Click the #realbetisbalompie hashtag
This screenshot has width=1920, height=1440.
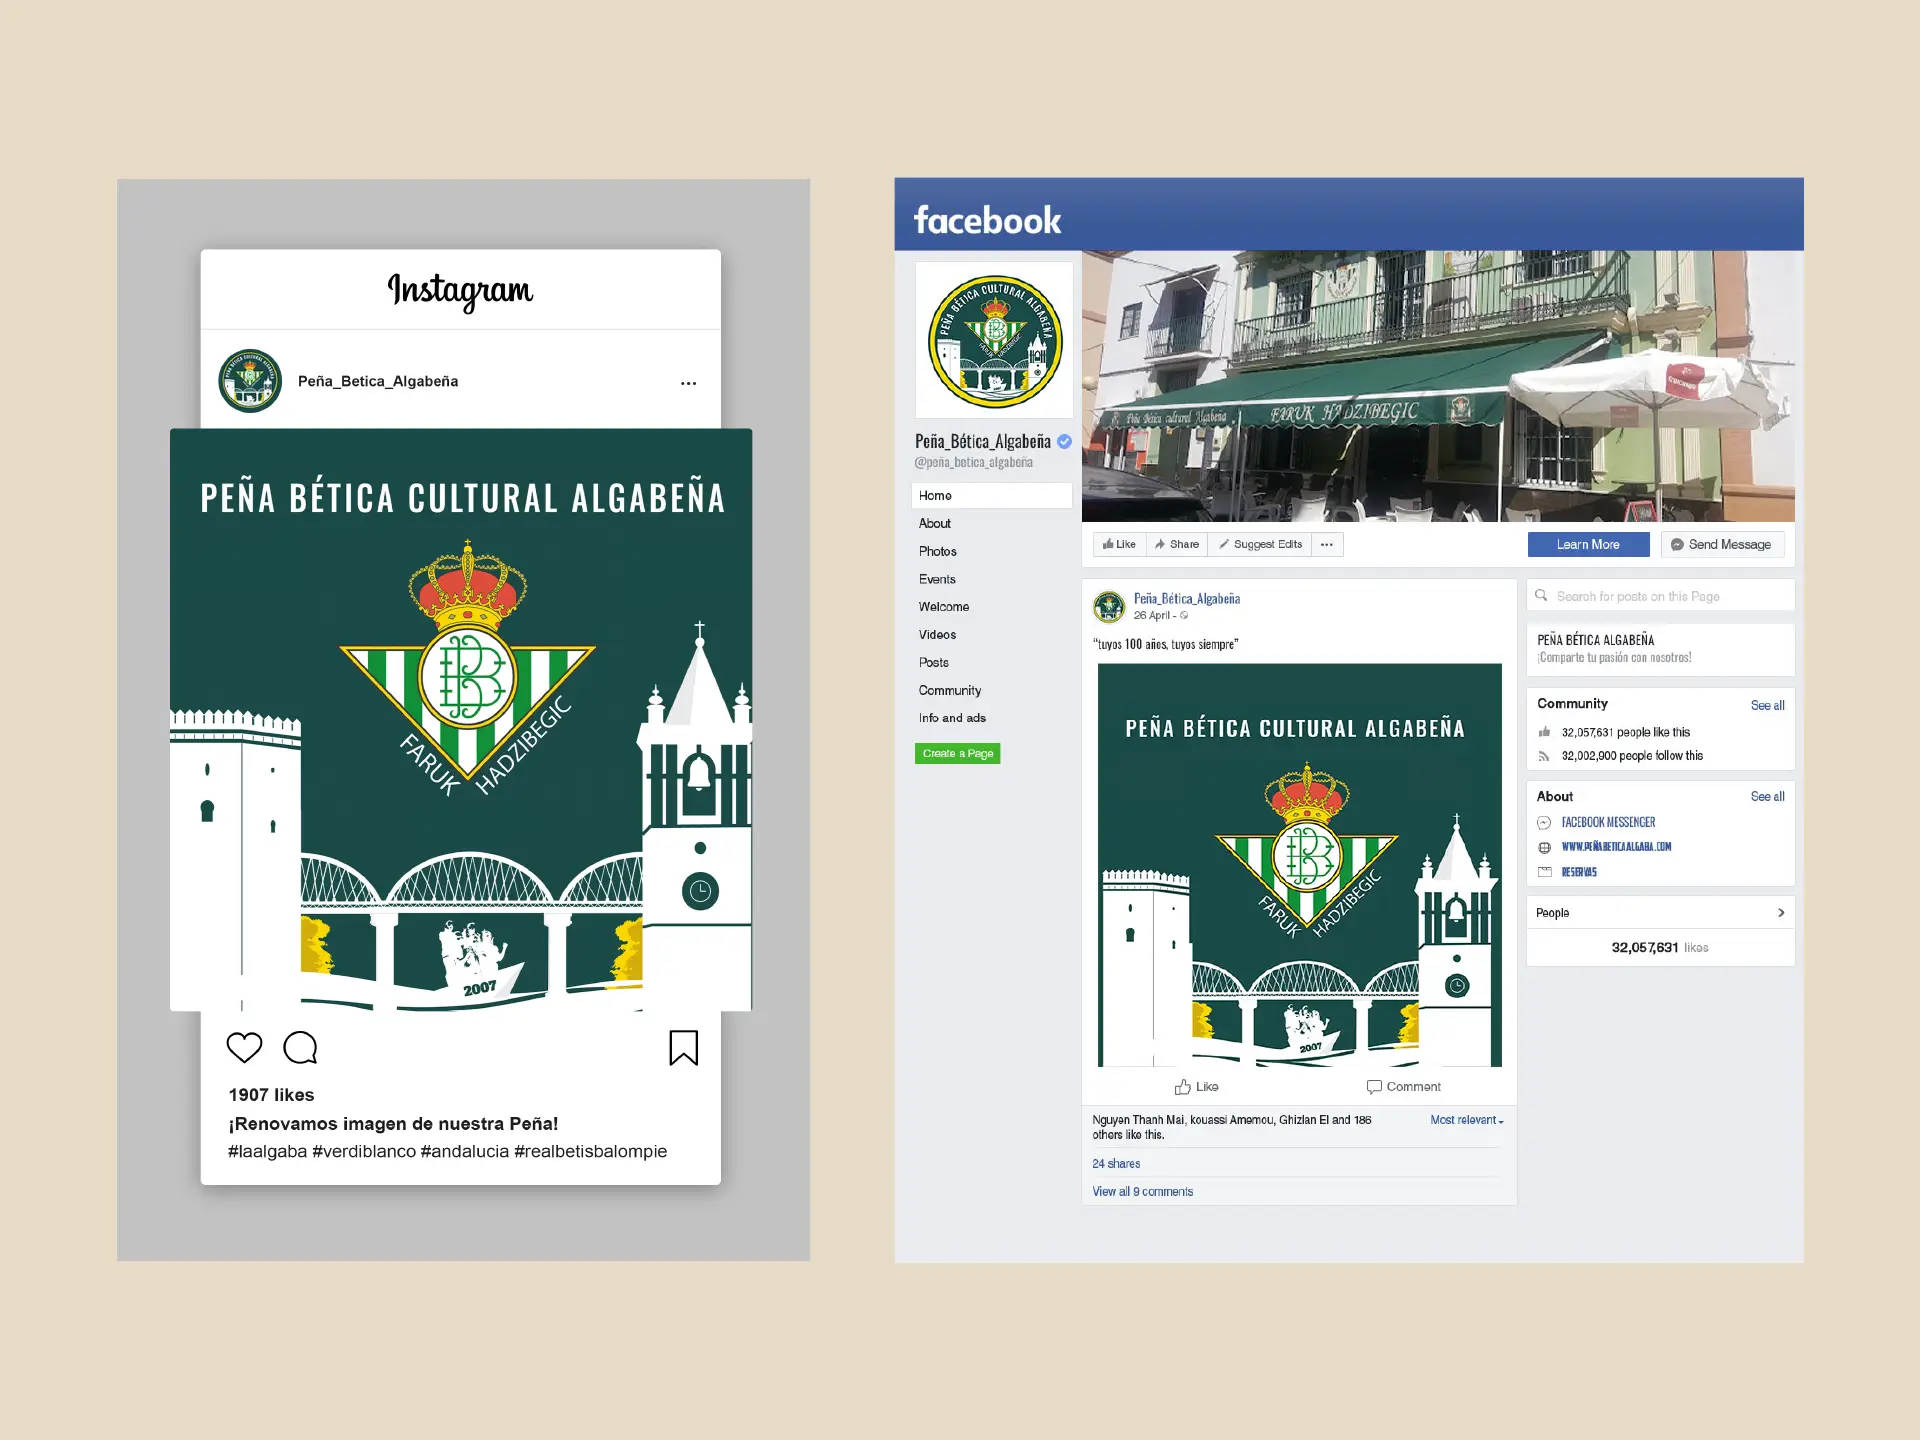(590, 1151)
